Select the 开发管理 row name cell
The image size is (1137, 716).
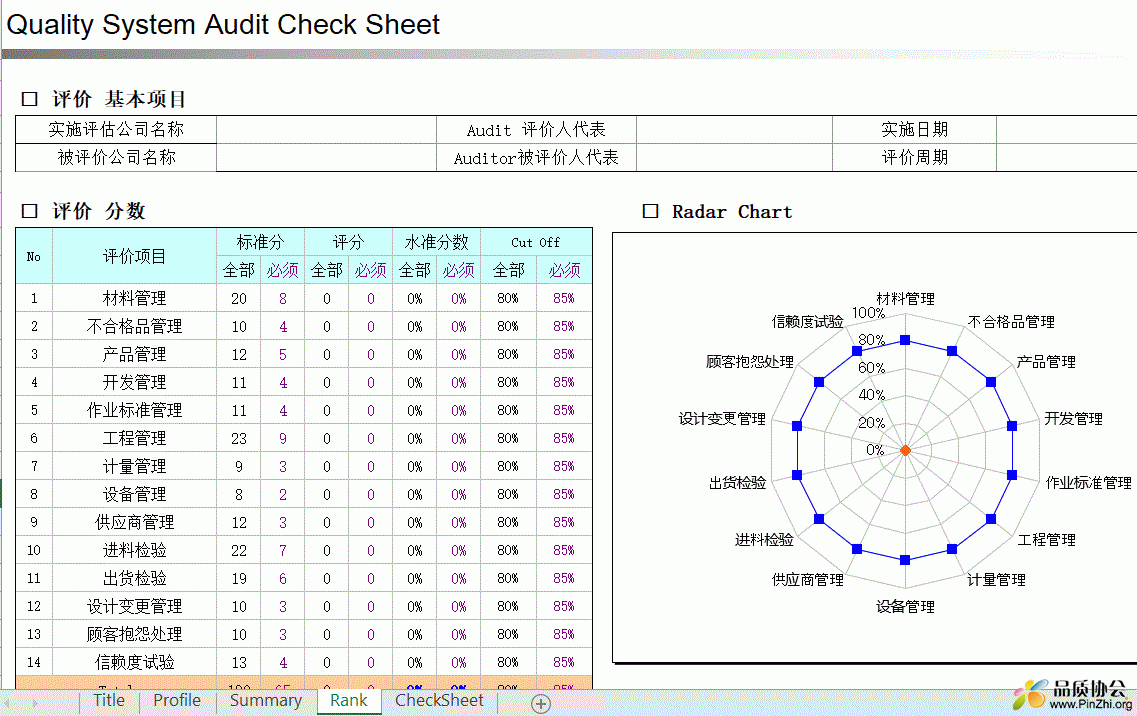(x=134, y=382)
